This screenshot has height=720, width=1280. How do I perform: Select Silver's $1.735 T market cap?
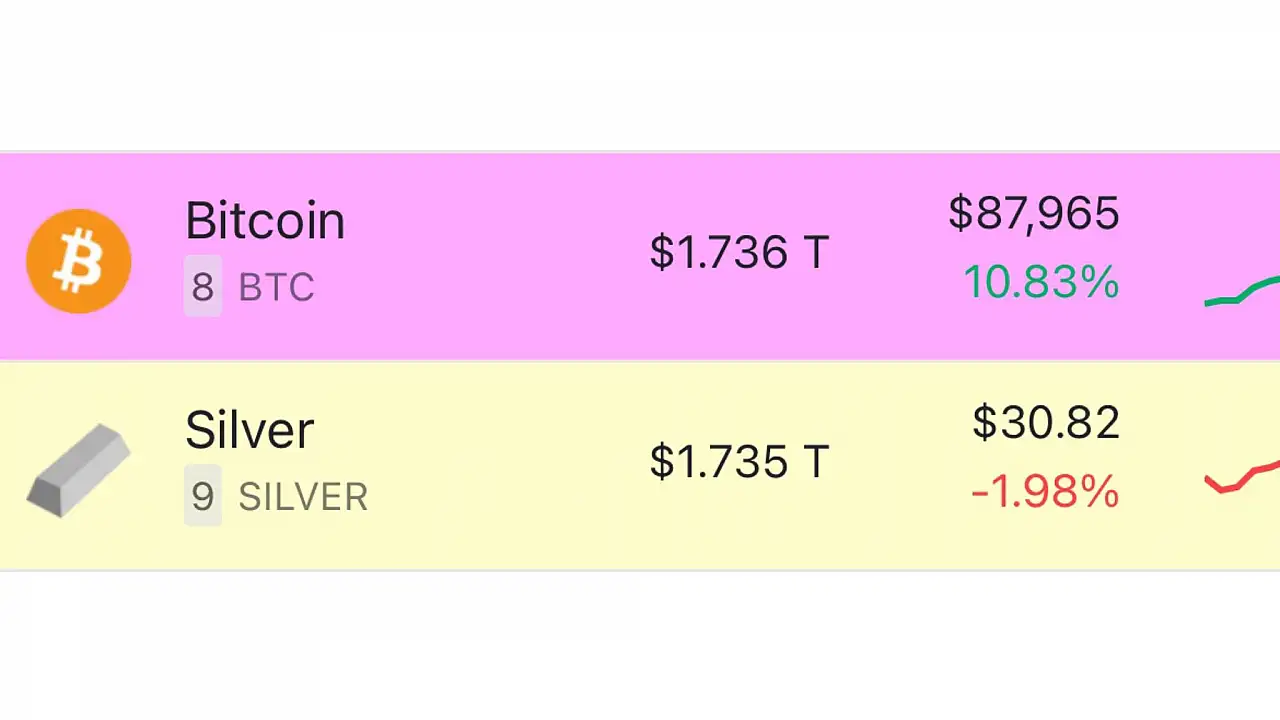739,461
